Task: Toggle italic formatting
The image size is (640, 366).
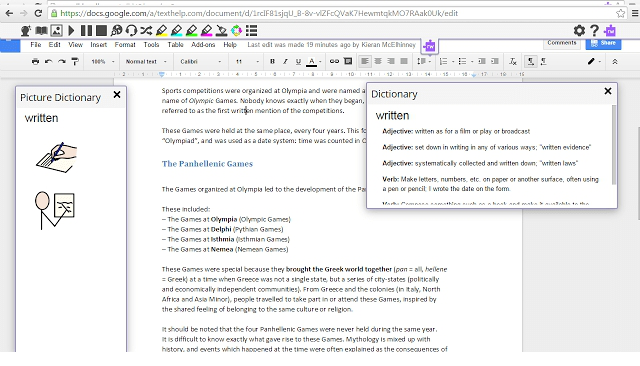Action: point(285,62)
